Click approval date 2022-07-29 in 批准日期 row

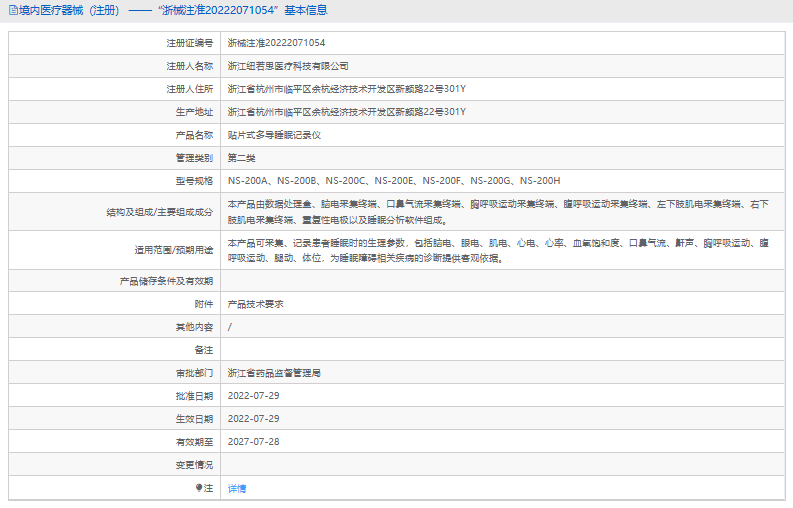tap(253, 396)
